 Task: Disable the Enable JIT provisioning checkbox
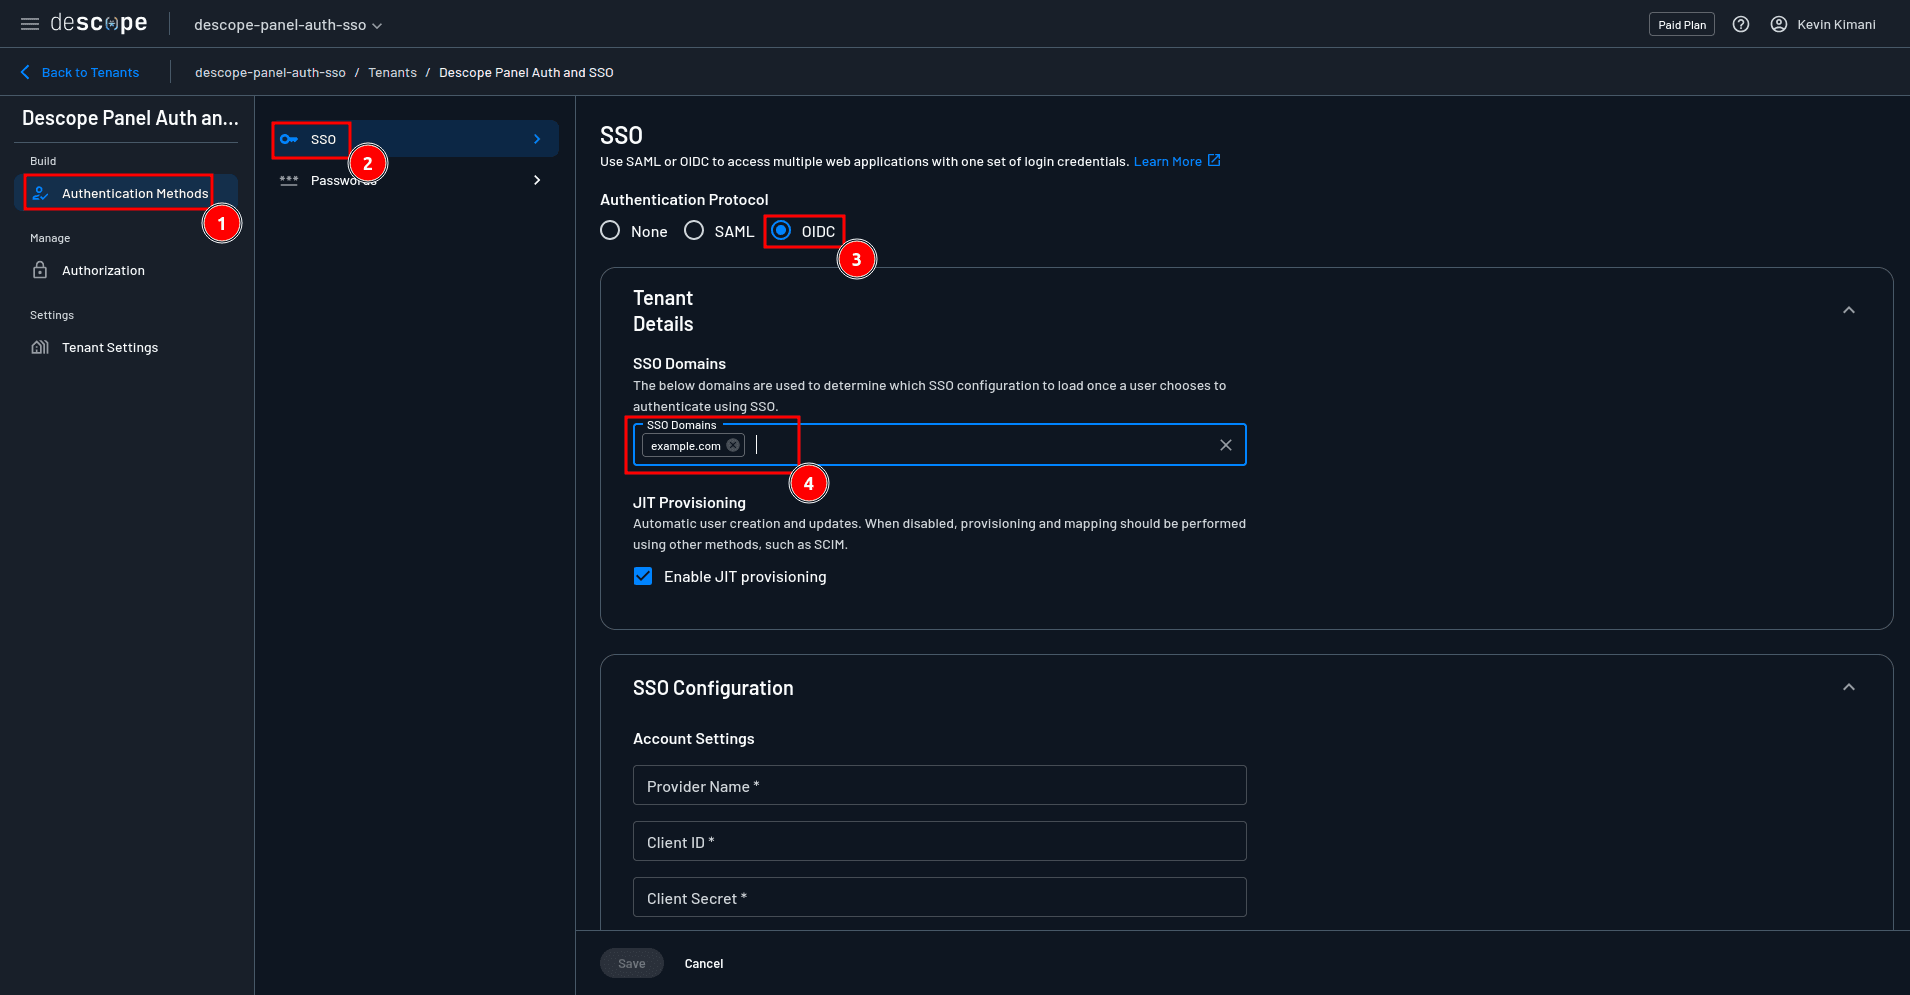[643, 576]
